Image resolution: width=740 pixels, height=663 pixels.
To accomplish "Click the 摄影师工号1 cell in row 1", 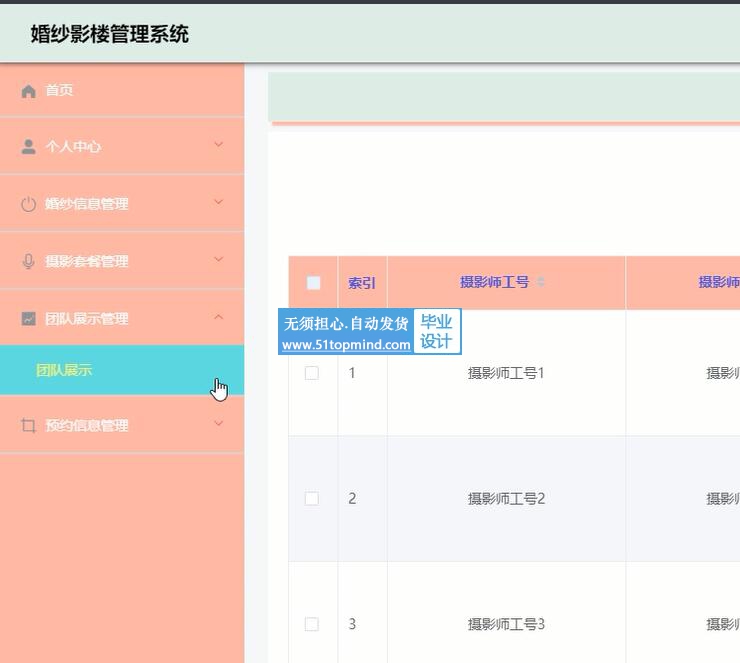I will click(506, 373).
